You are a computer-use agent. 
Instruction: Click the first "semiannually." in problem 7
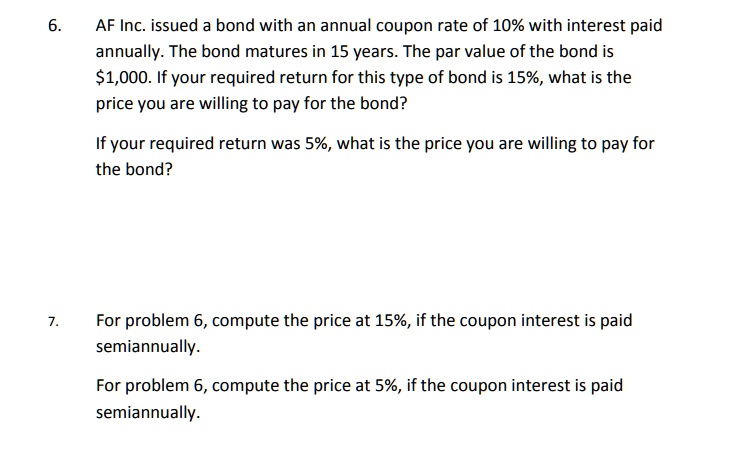[x=147, y=347]
